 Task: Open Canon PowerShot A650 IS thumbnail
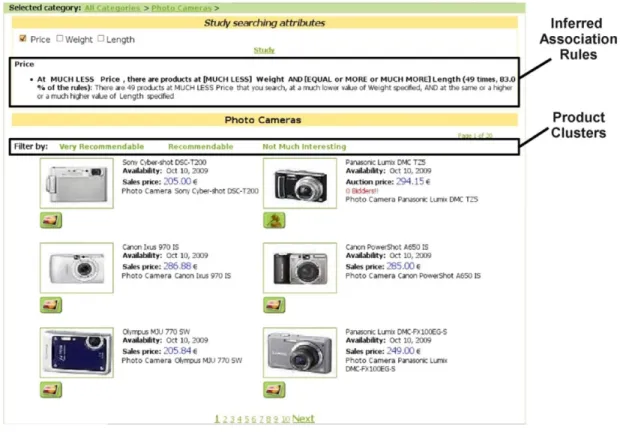coord(300,268)
